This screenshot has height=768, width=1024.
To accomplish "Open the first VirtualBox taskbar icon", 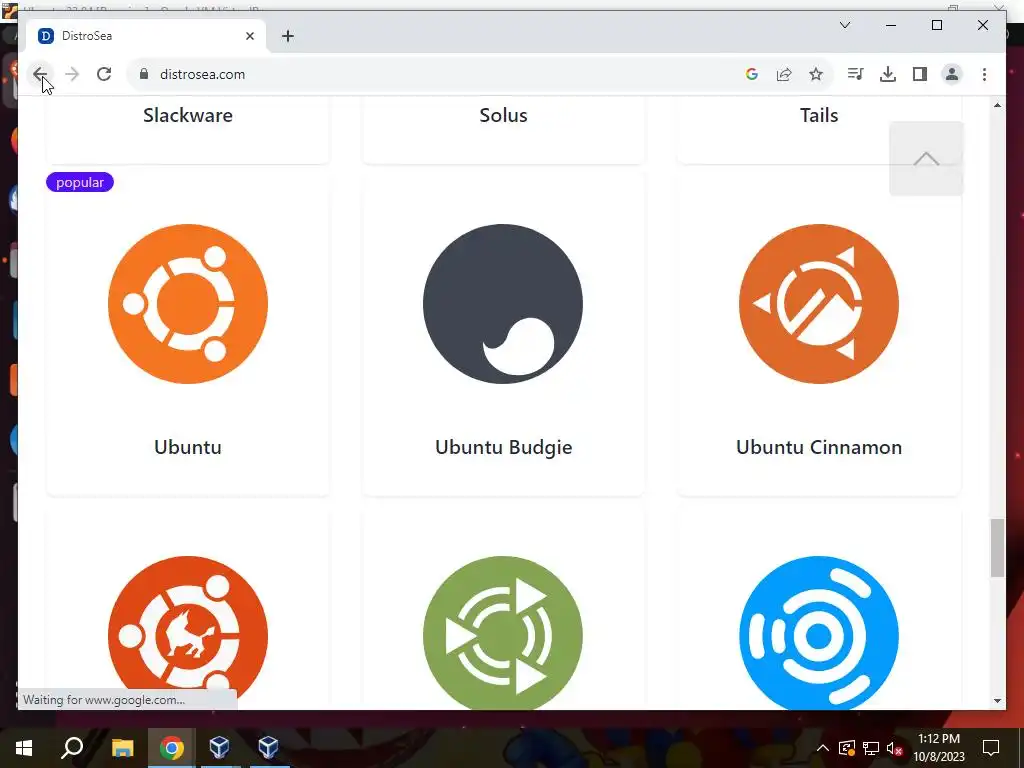I will pyautogui.click(x=219, y=747).
